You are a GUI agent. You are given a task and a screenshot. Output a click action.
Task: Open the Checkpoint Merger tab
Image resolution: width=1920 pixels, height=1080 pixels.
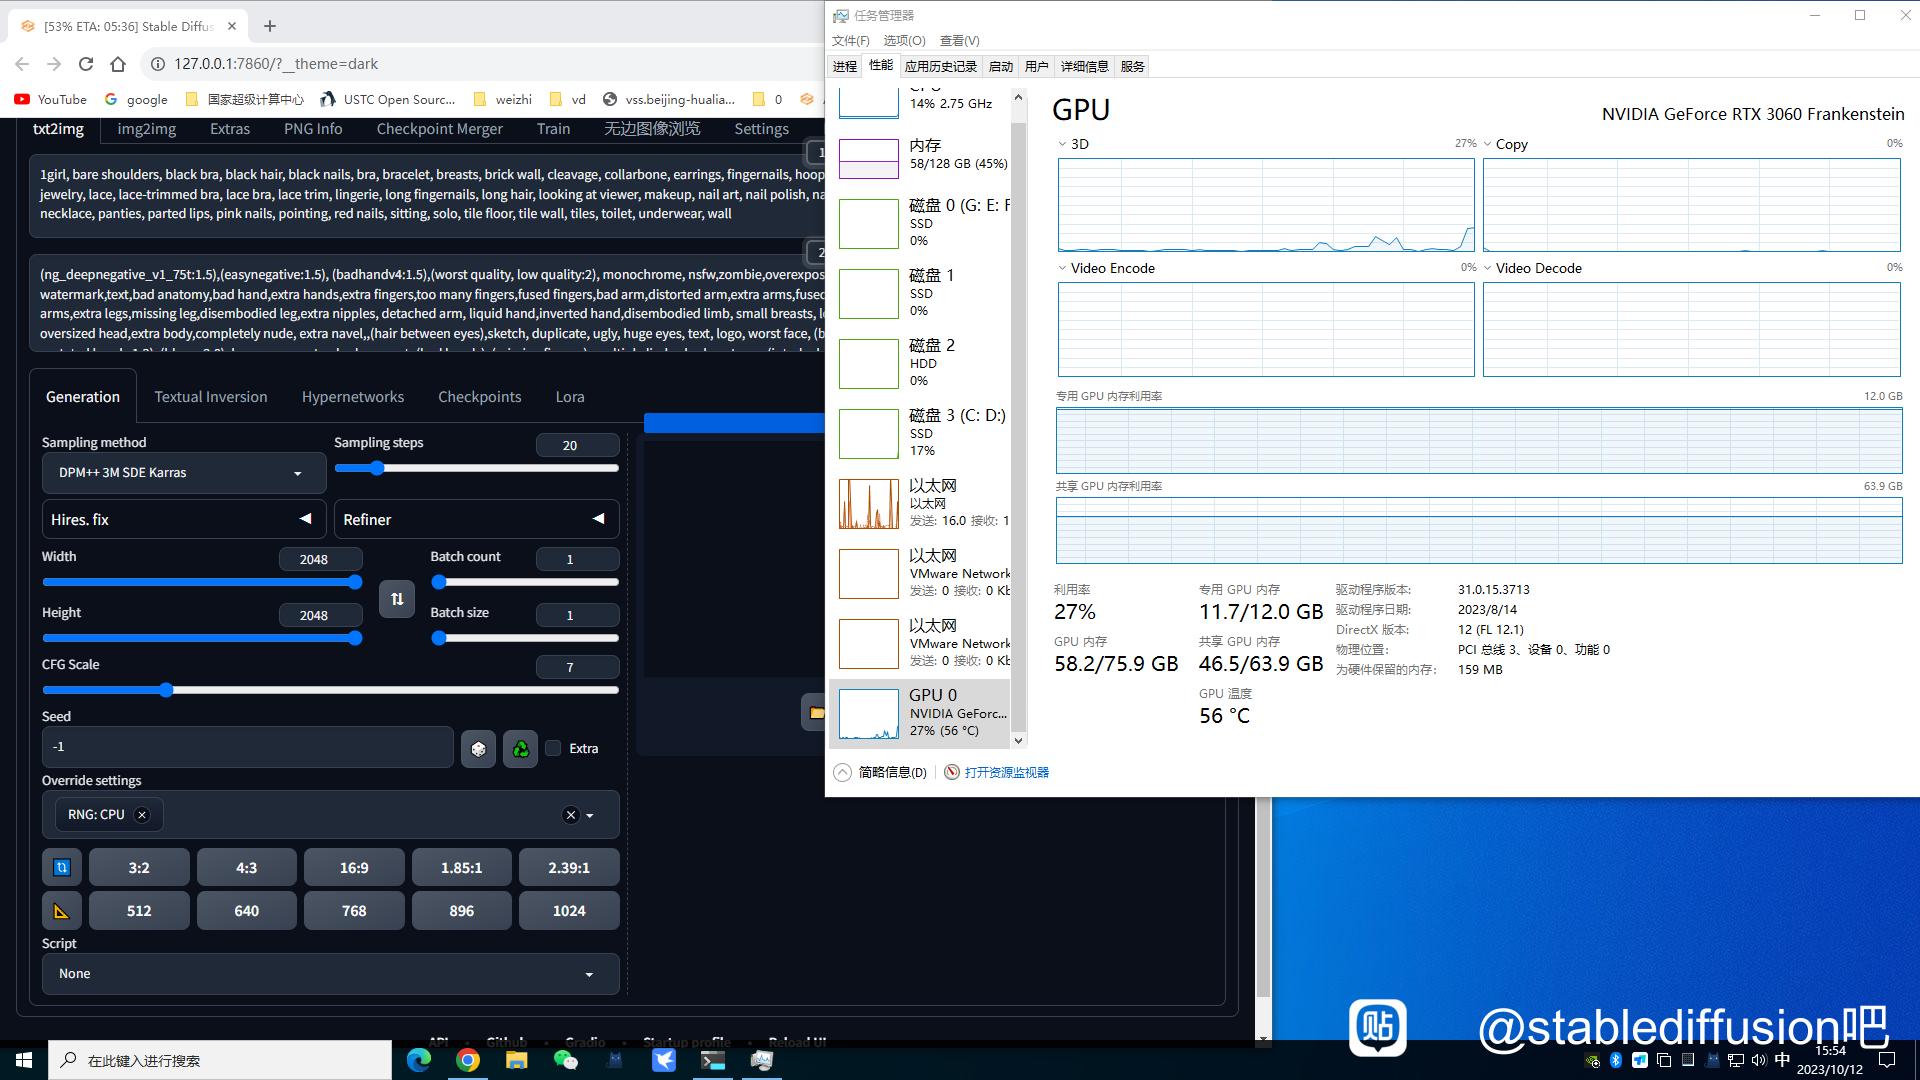coord(440,129)
